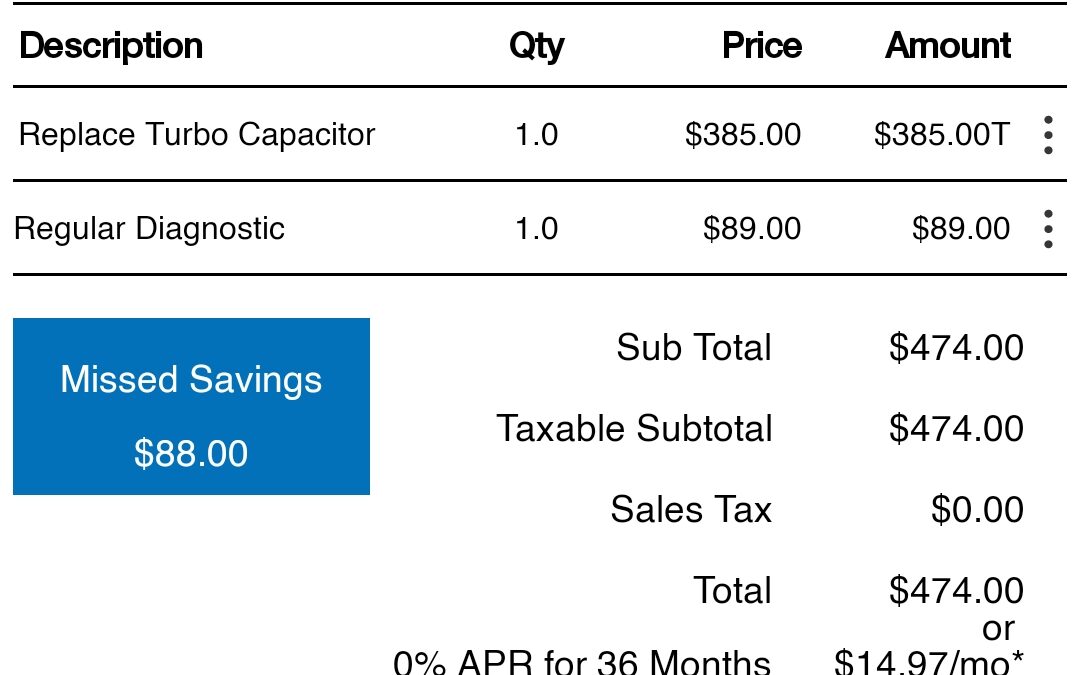
Task: Click the Sales Tax $0.00 value
Action: (x=977, y=510)
